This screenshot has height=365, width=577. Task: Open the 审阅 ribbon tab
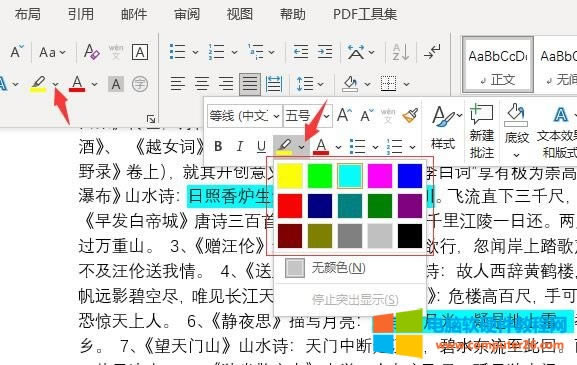coord(187,14)
